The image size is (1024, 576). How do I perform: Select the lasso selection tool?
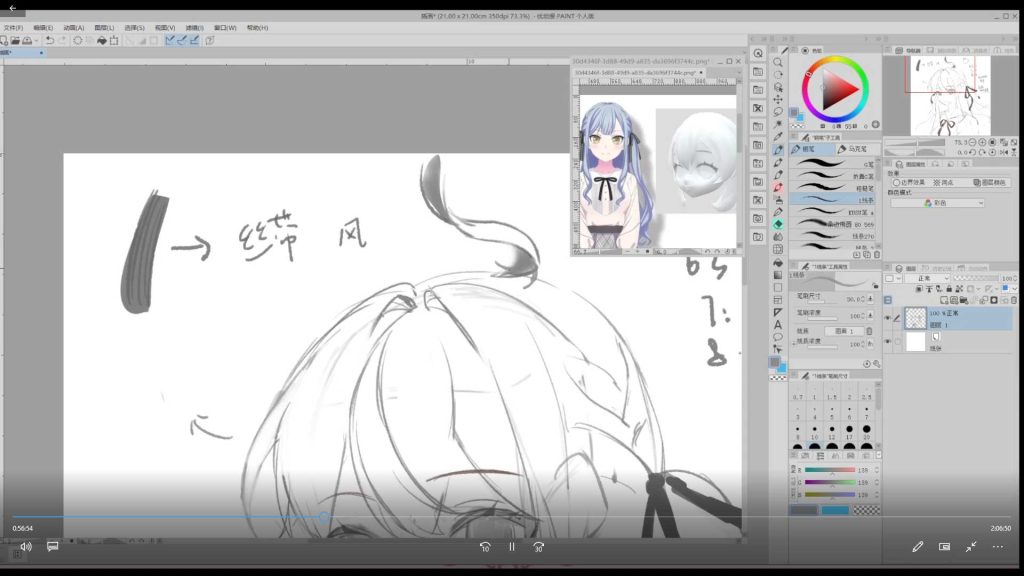click(778, 112)
